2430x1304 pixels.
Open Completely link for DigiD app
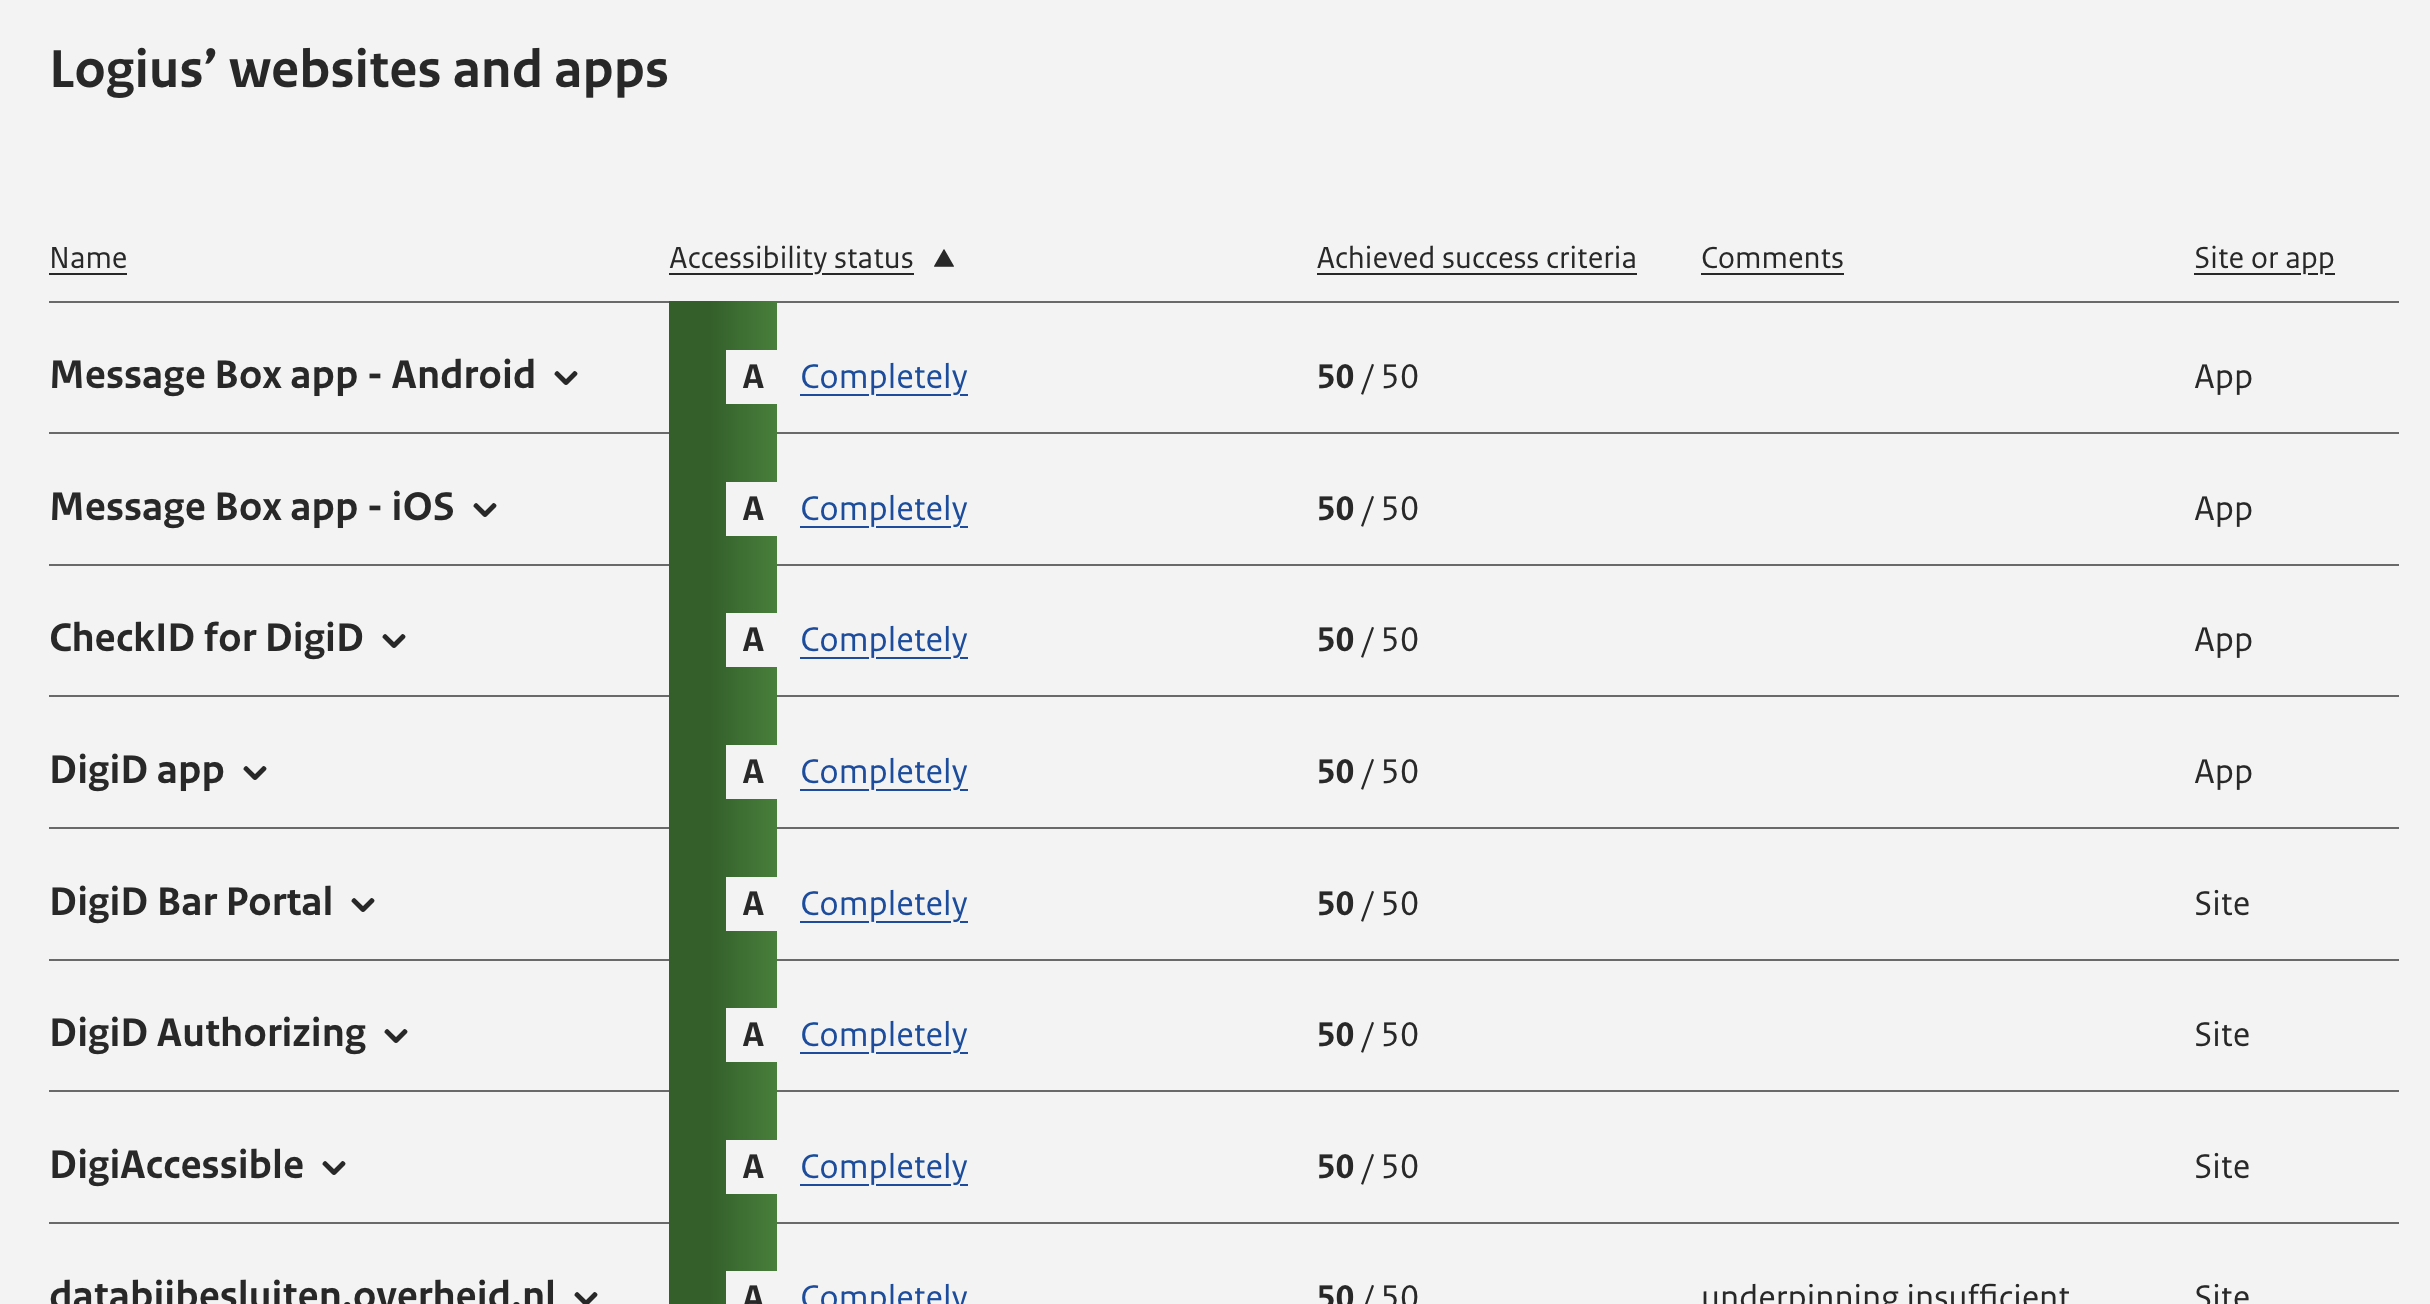point(884,772)
